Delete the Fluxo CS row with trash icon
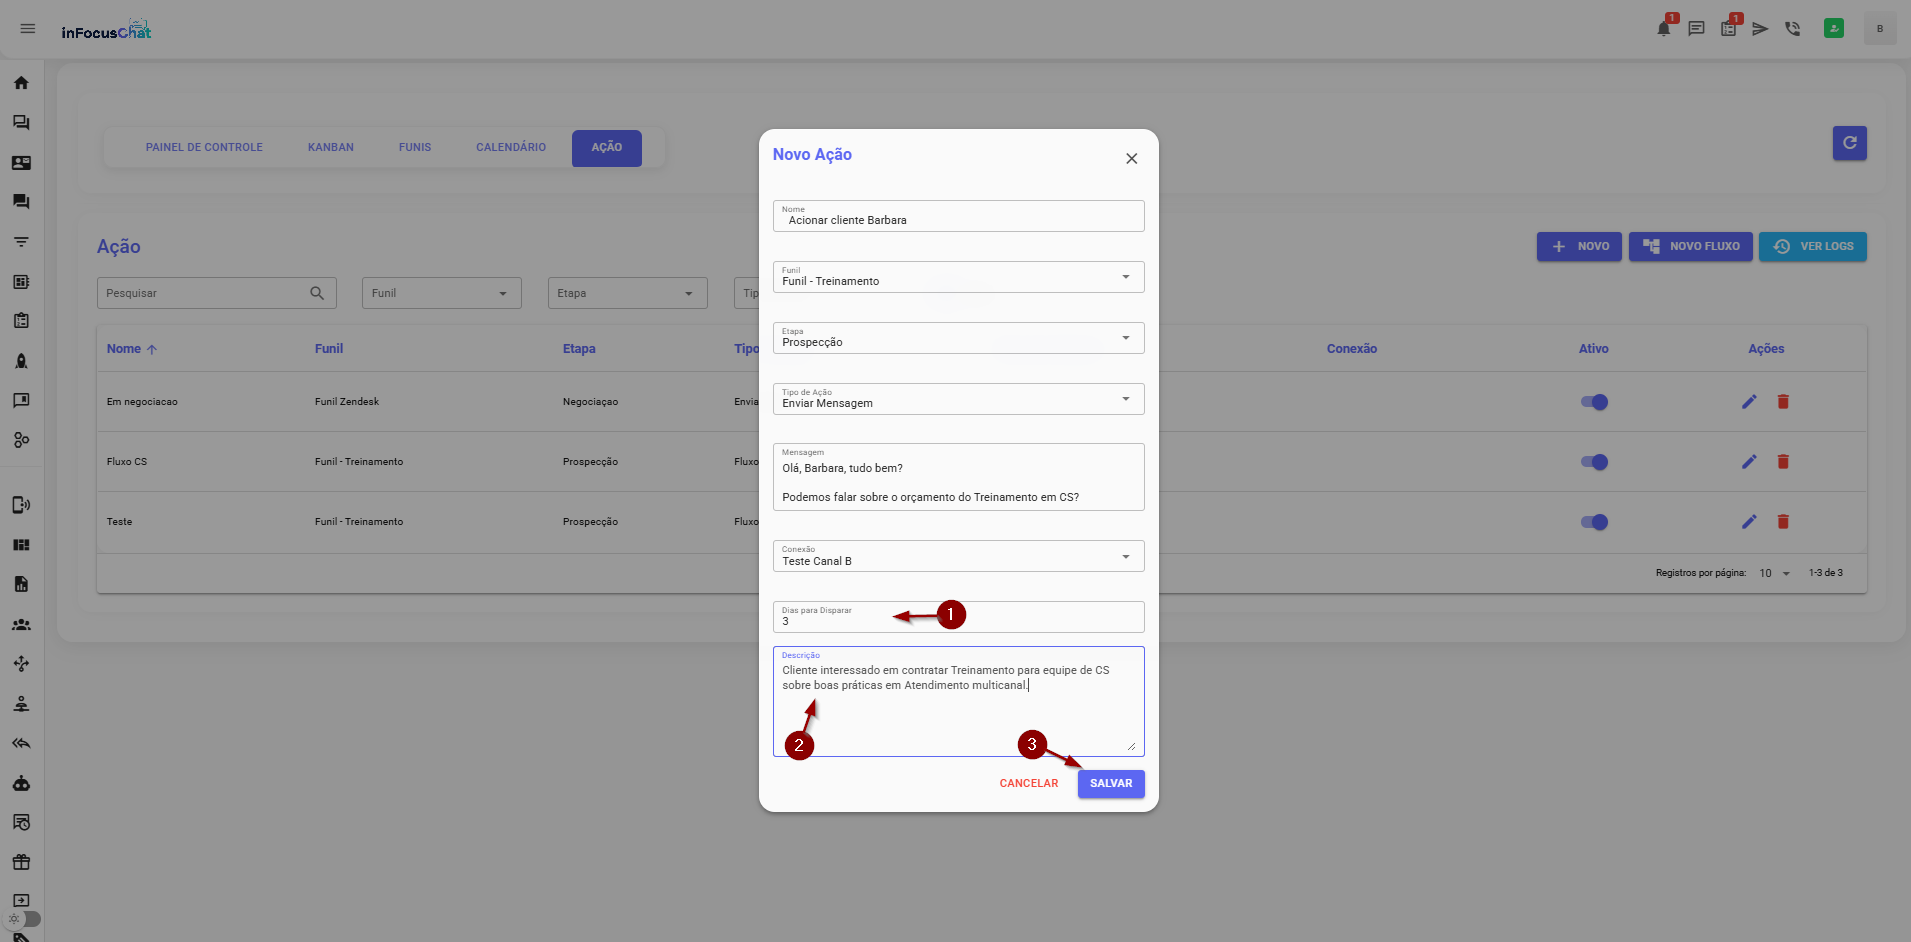 coord(1783,462)
